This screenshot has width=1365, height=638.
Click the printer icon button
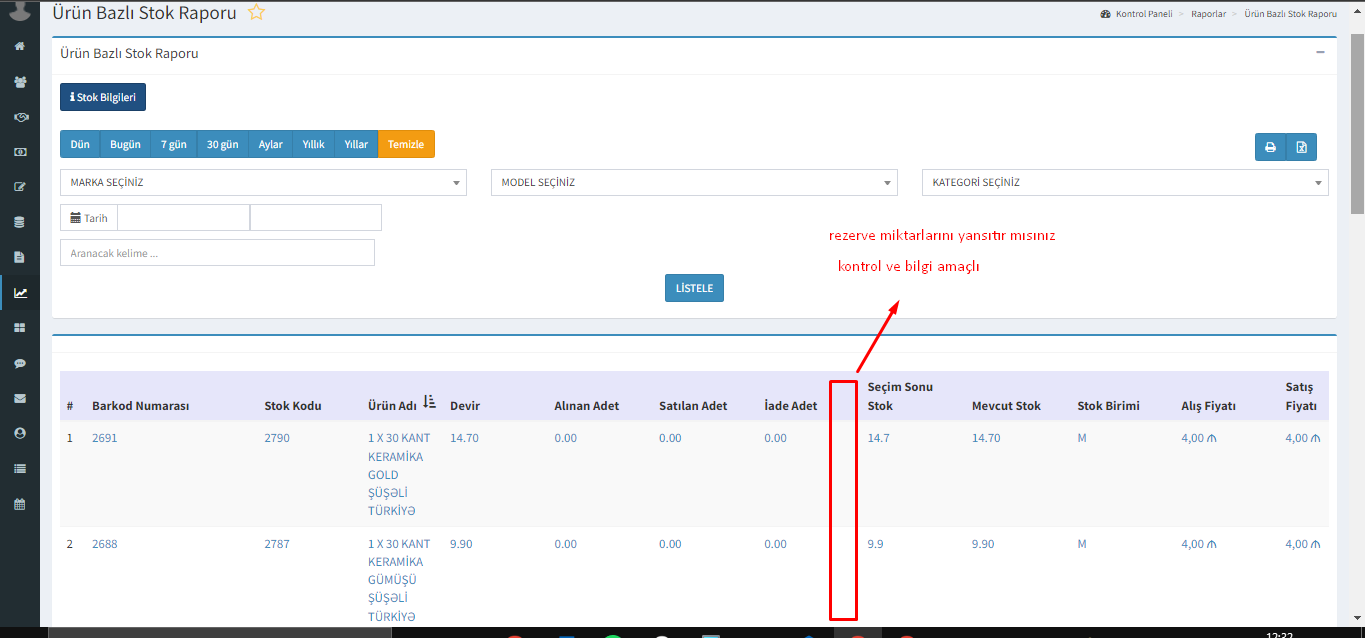point(1270,147)
